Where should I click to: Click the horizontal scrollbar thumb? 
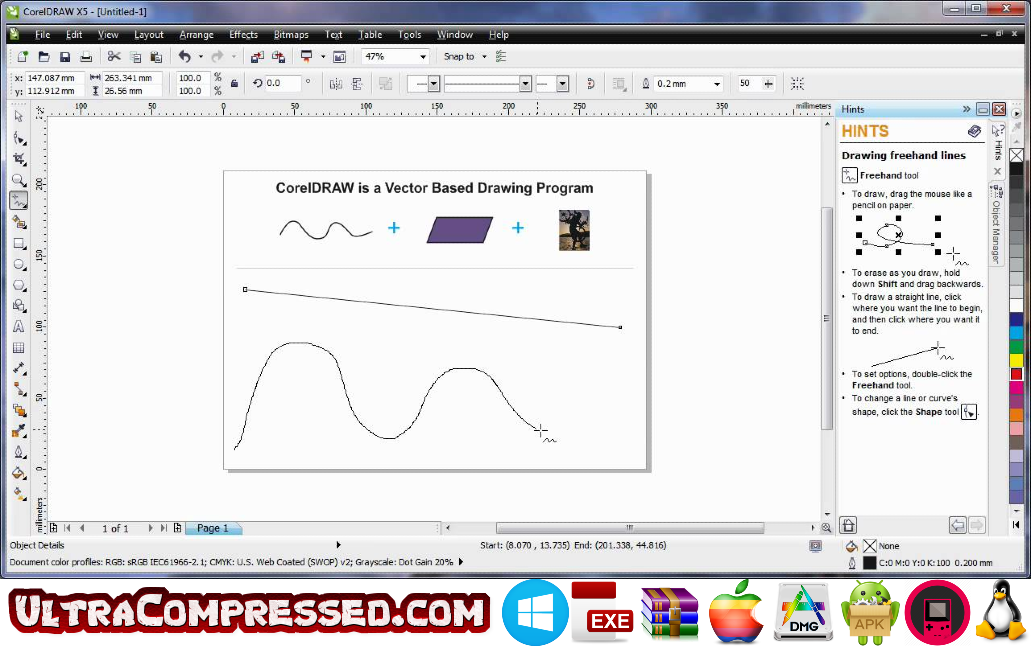pyautogui.click(x=630, y=528)
